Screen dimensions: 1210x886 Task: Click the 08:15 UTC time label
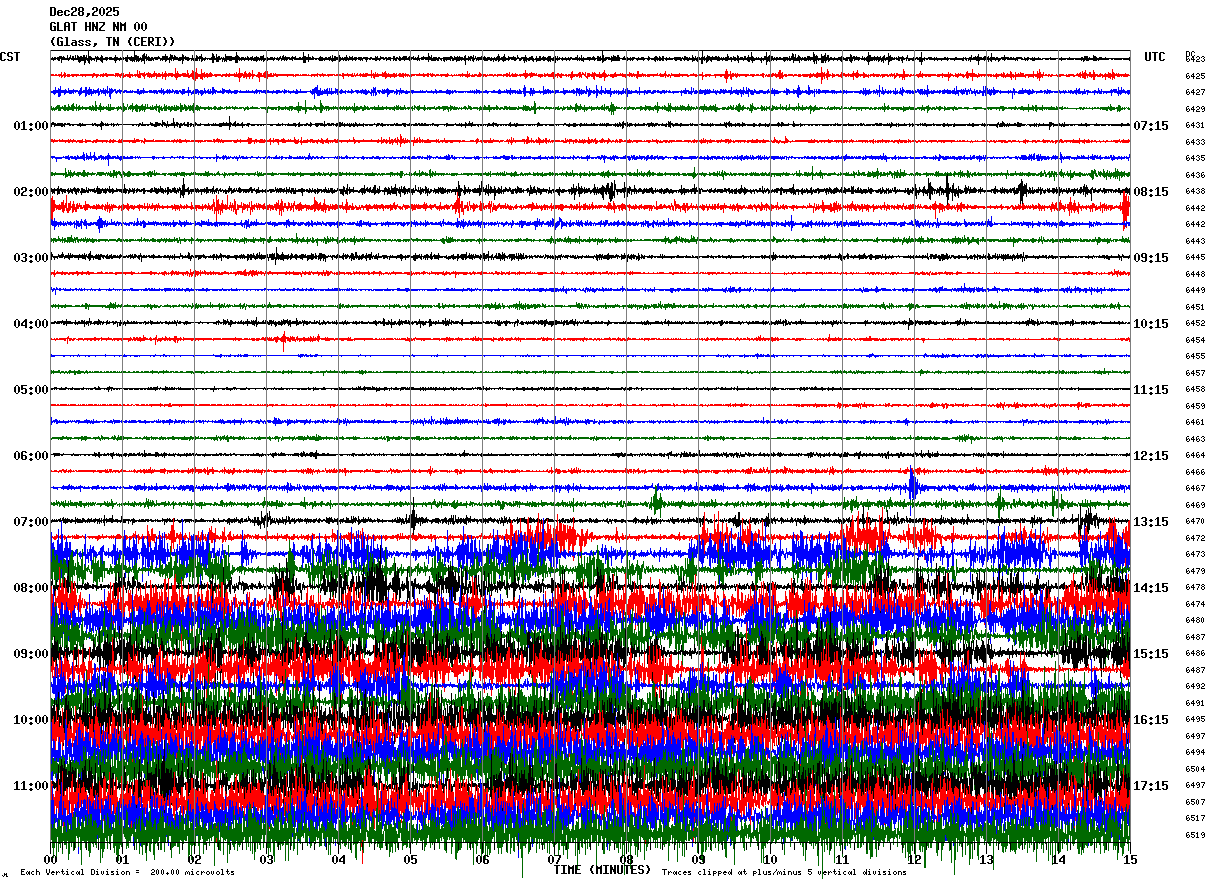pyautogui.click(x=1151, y=192)
